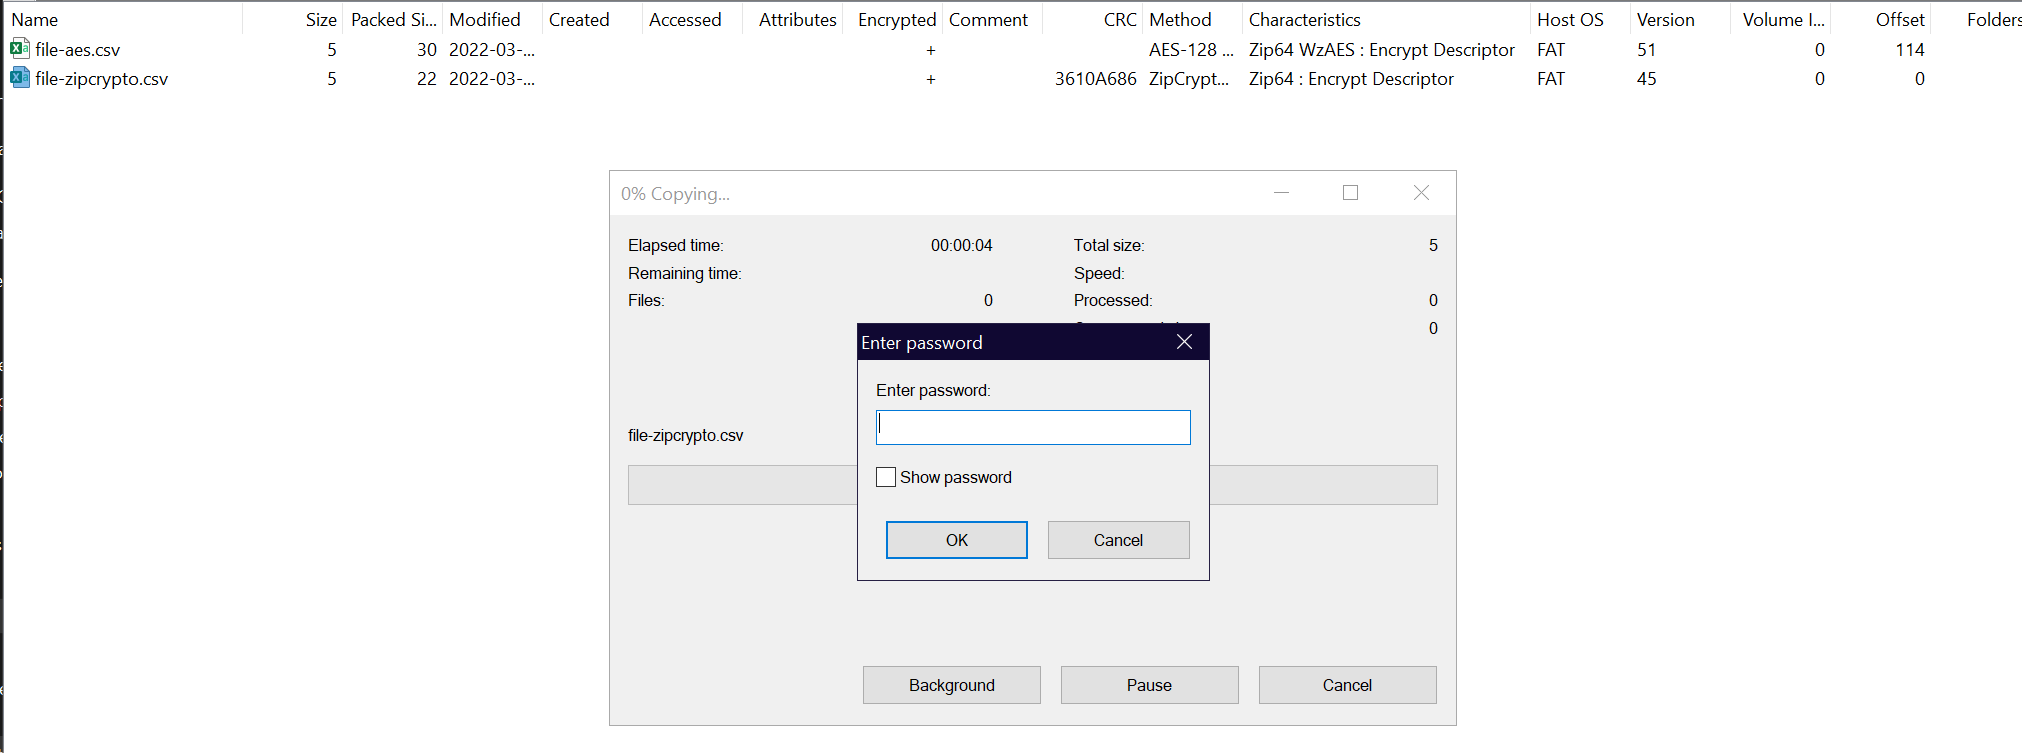Sort file list by Size column
Image resolution: width=2022 pixels, height=753 pixels.
tap(321, 20)
